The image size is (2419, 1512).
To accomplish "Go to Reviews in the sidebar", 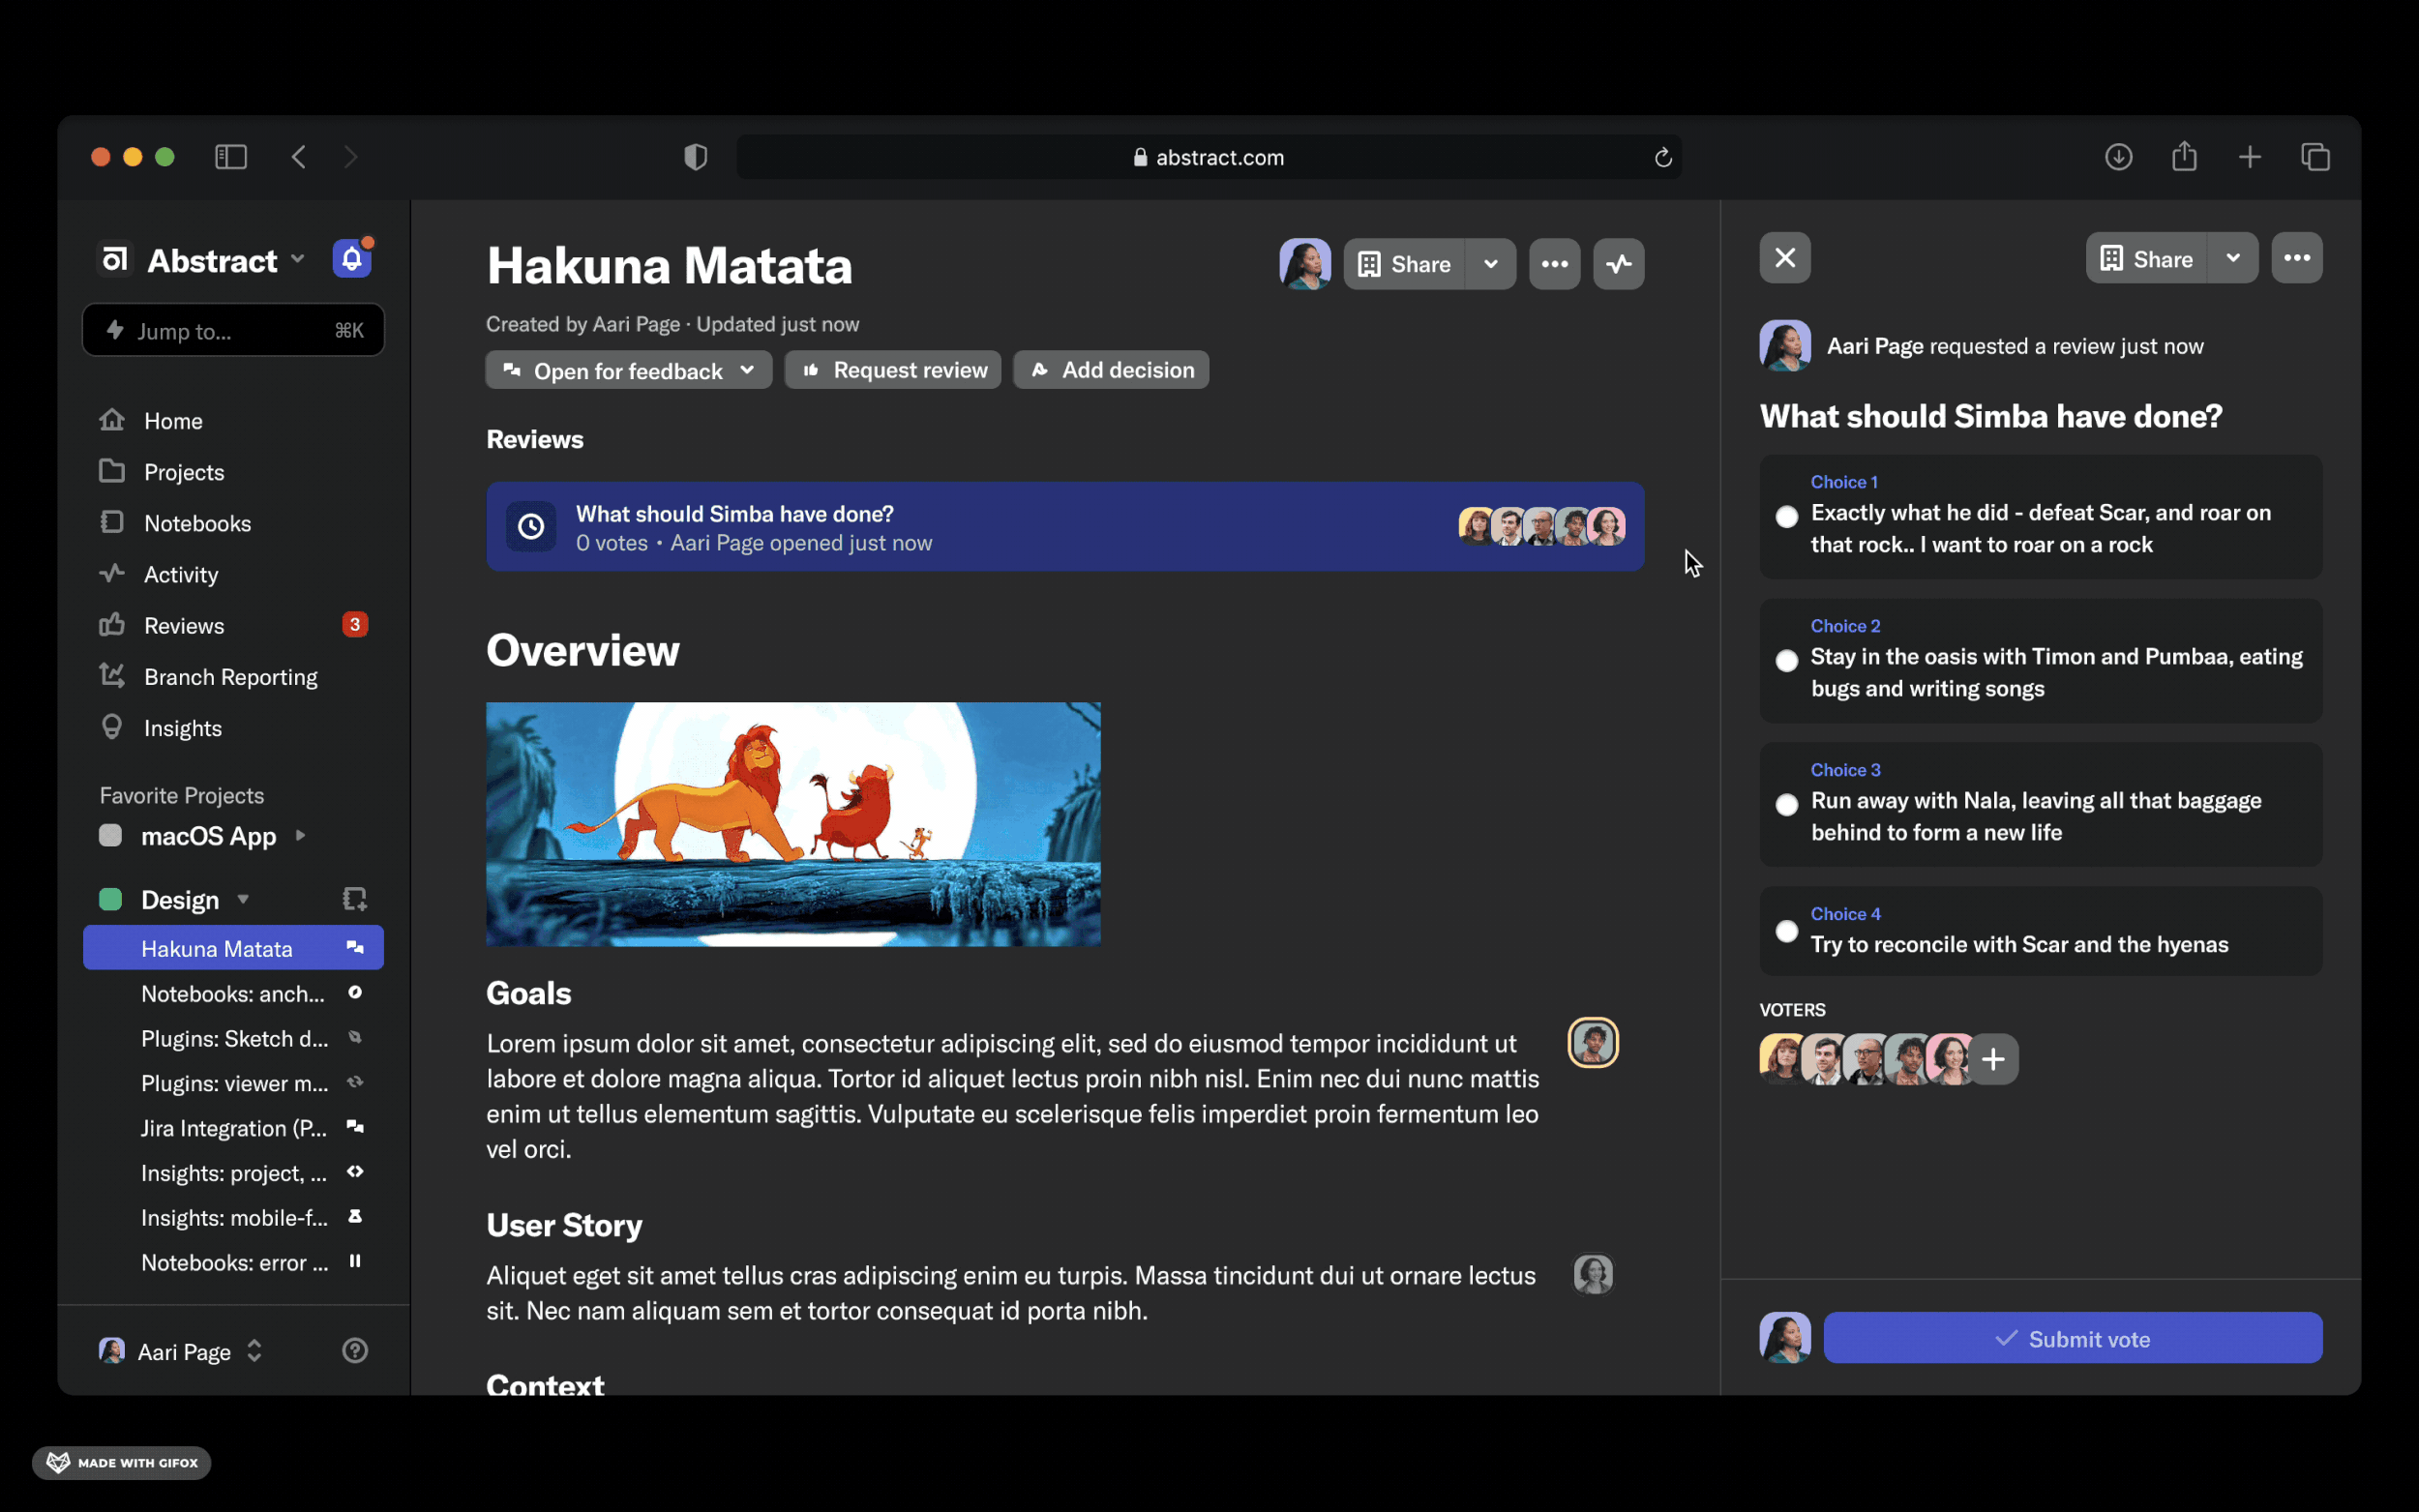I will pyautogui.click(x=184, y=625).
